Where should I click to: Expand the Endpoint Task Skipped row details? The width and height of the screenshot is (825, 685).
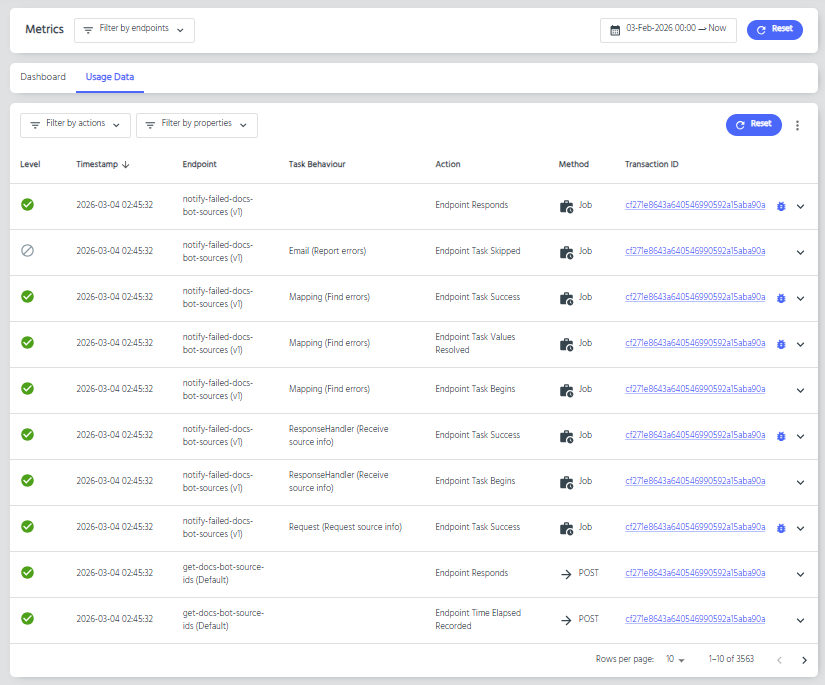[x=800, y=252]
